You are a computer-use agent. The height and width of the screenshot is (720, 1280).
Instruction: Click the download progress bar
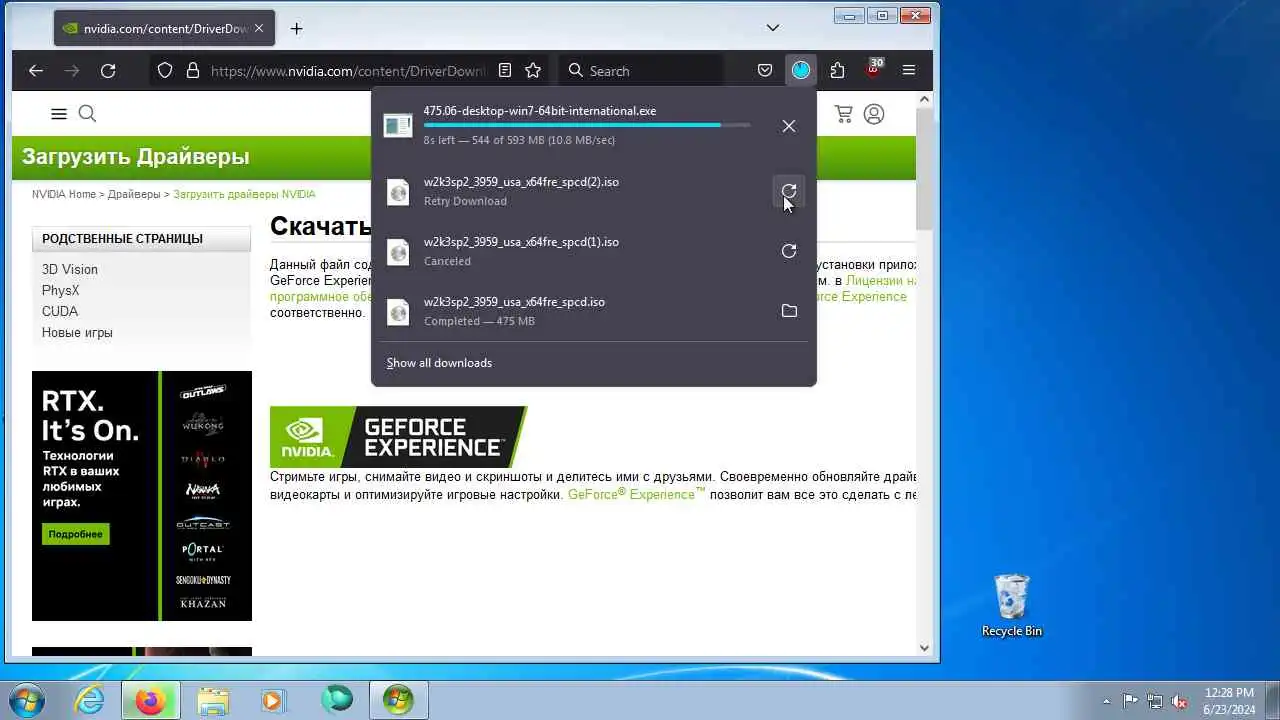[587, 125]
